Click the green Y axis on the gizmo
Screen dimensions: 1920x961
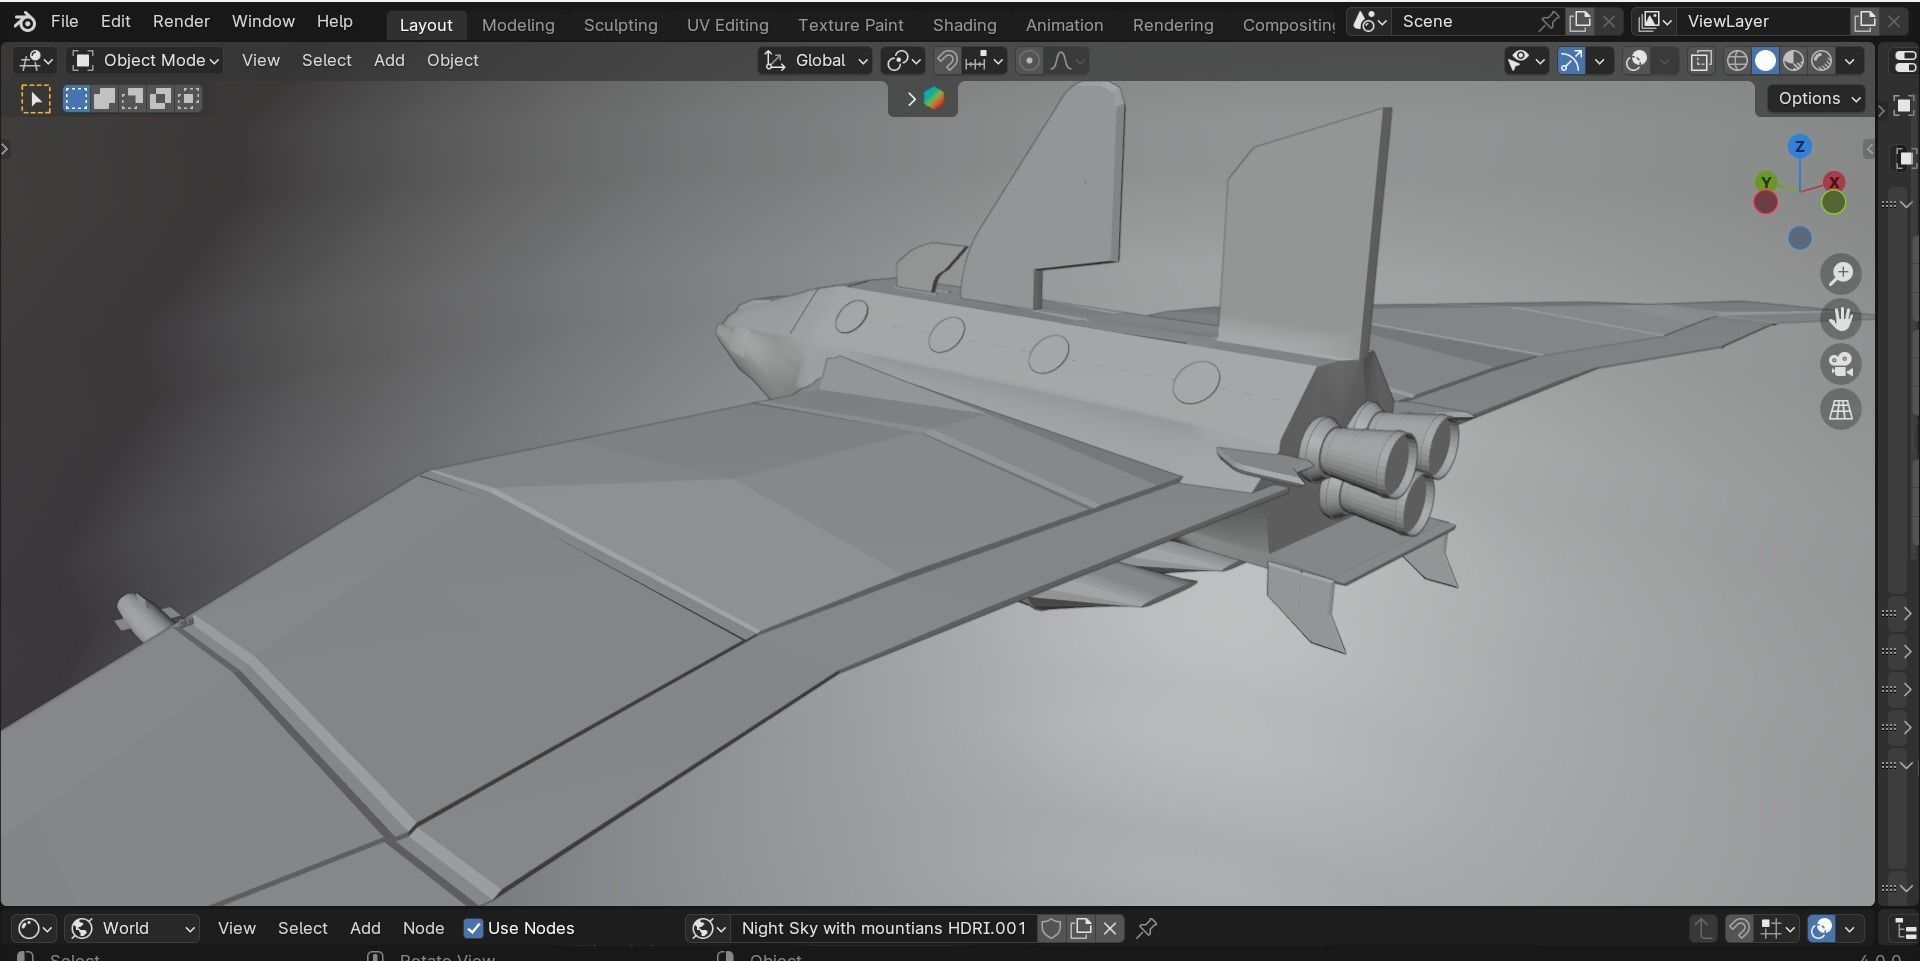point(1766,182)
